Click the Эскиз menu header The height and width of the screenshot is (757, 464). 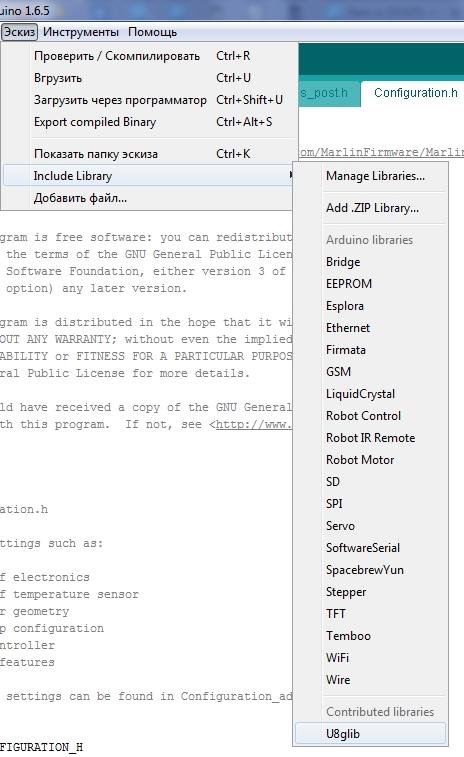point(19,32)
